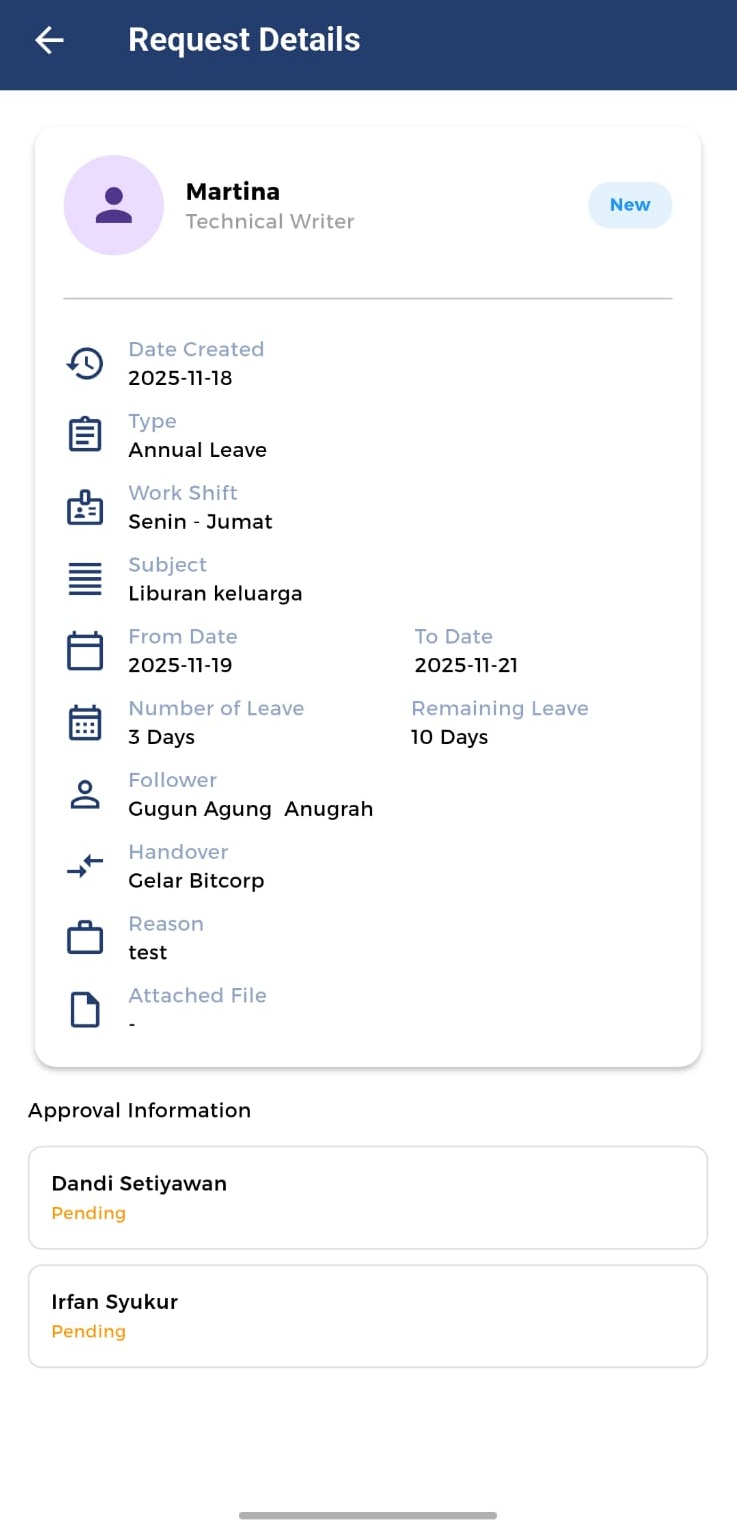
Task: Tap the back arrow in header
Action: click(x=49, y=40)
